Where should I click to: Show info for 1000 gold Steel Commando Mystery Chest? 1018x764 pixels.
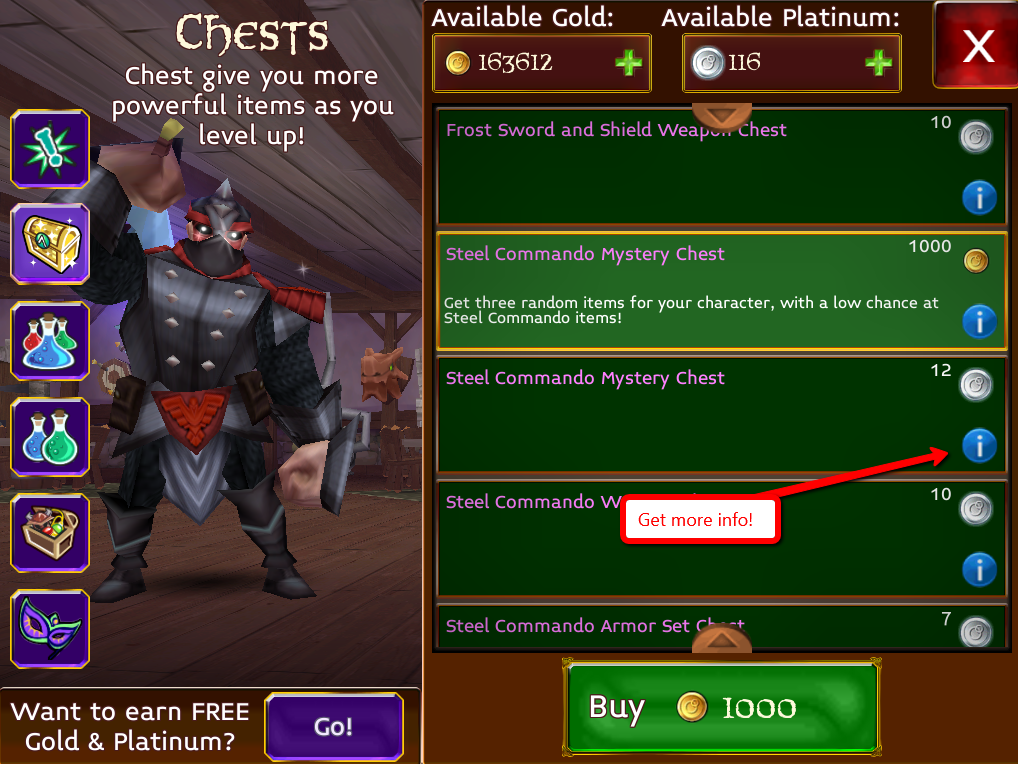pyautogui.click(x=979, y=321)
